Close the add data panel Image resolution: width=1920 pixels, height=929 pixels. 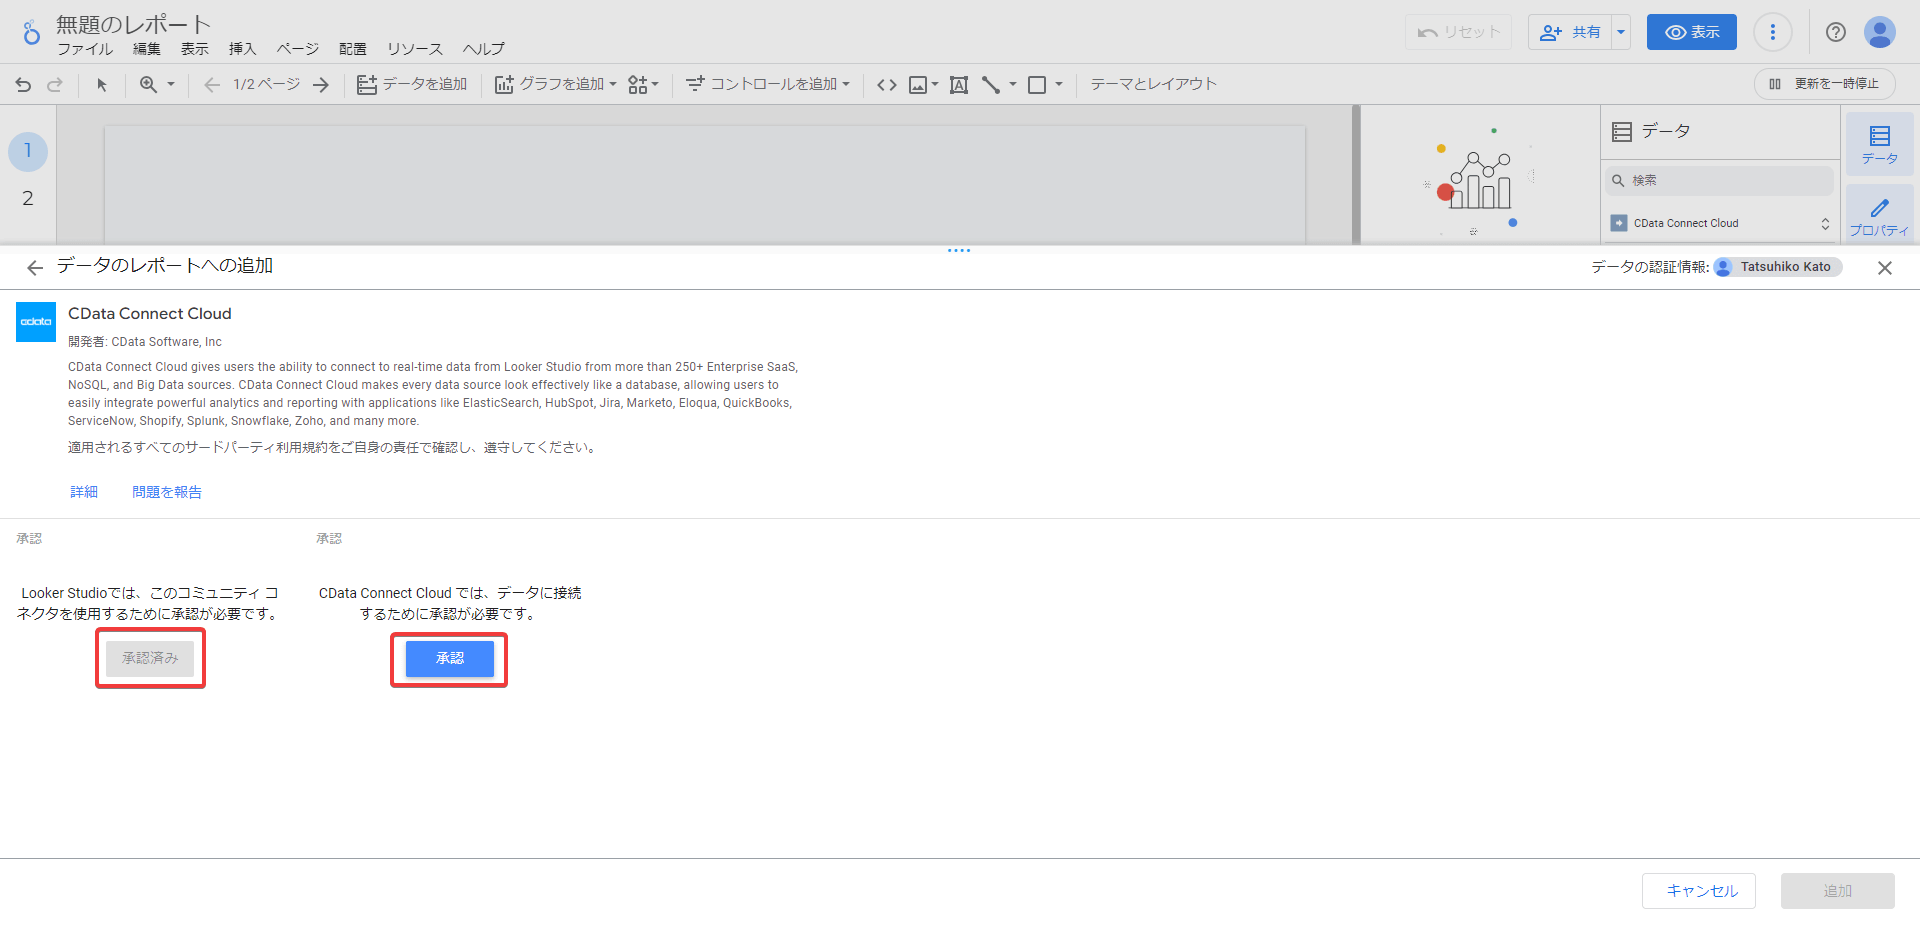[x=1885, y=268]
